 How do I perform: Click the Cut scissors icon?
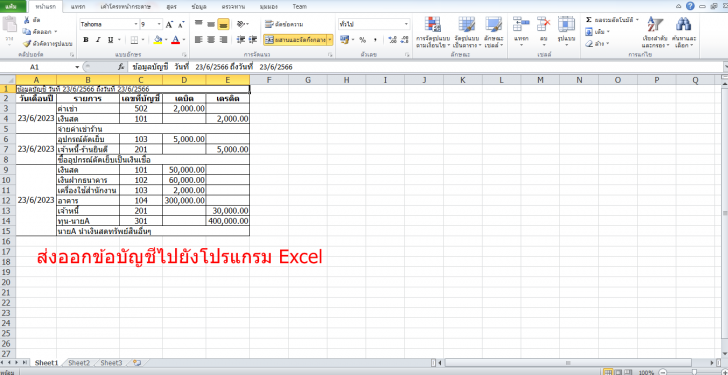pos(26,20)
